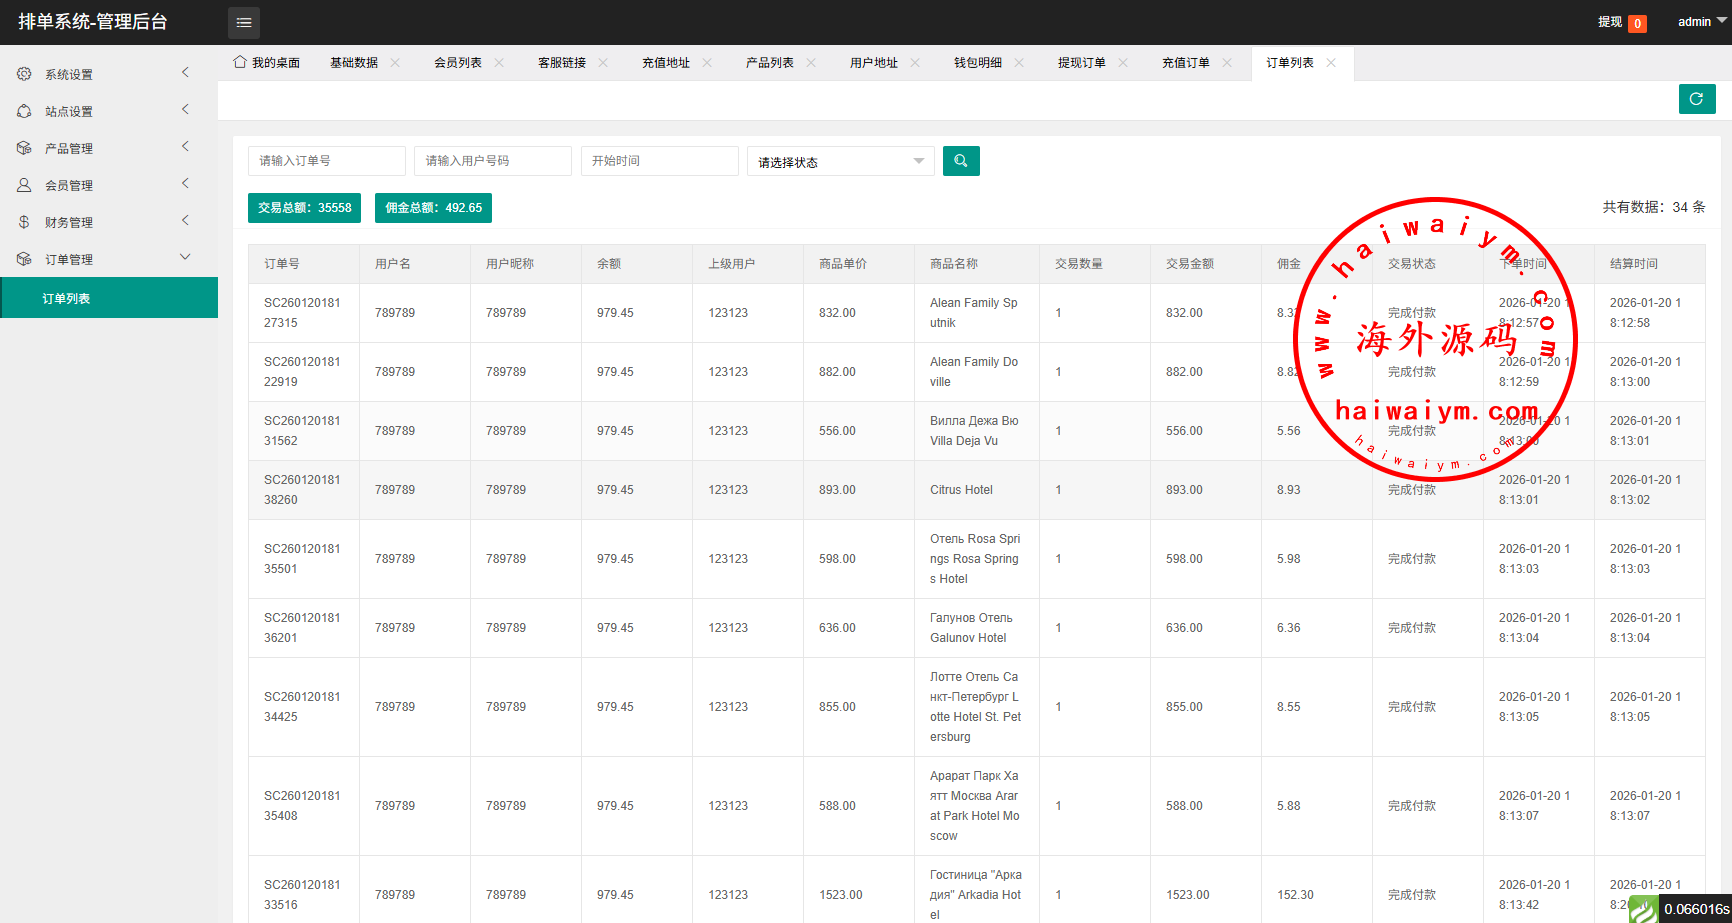Screen dimensions: 1732x923
Task: Click the 财务管理 dollar icon
Action: [24, 222]
